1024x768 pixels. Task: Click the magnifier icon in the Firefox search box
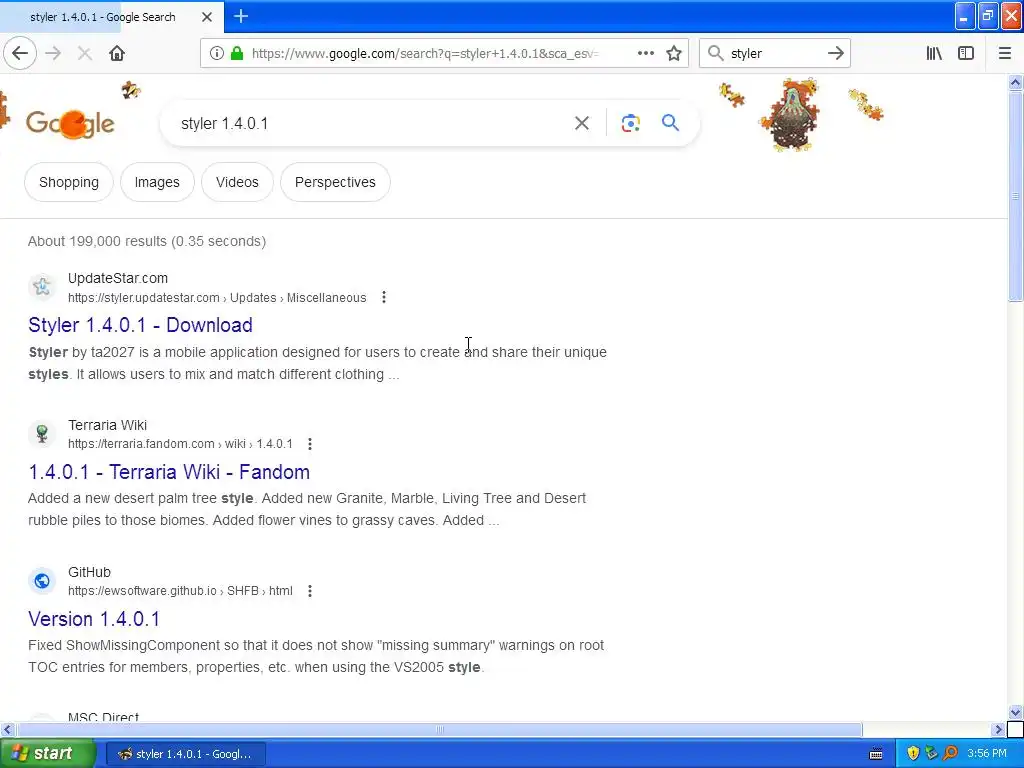716,54
